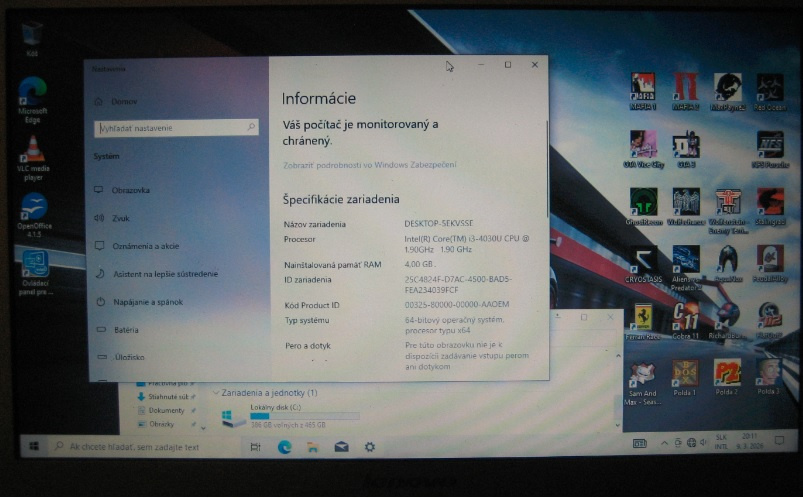Image resolution: width=803 pixels, height=498 pixels.
Task: Click the taskbar search box
Action: point(145,447)
